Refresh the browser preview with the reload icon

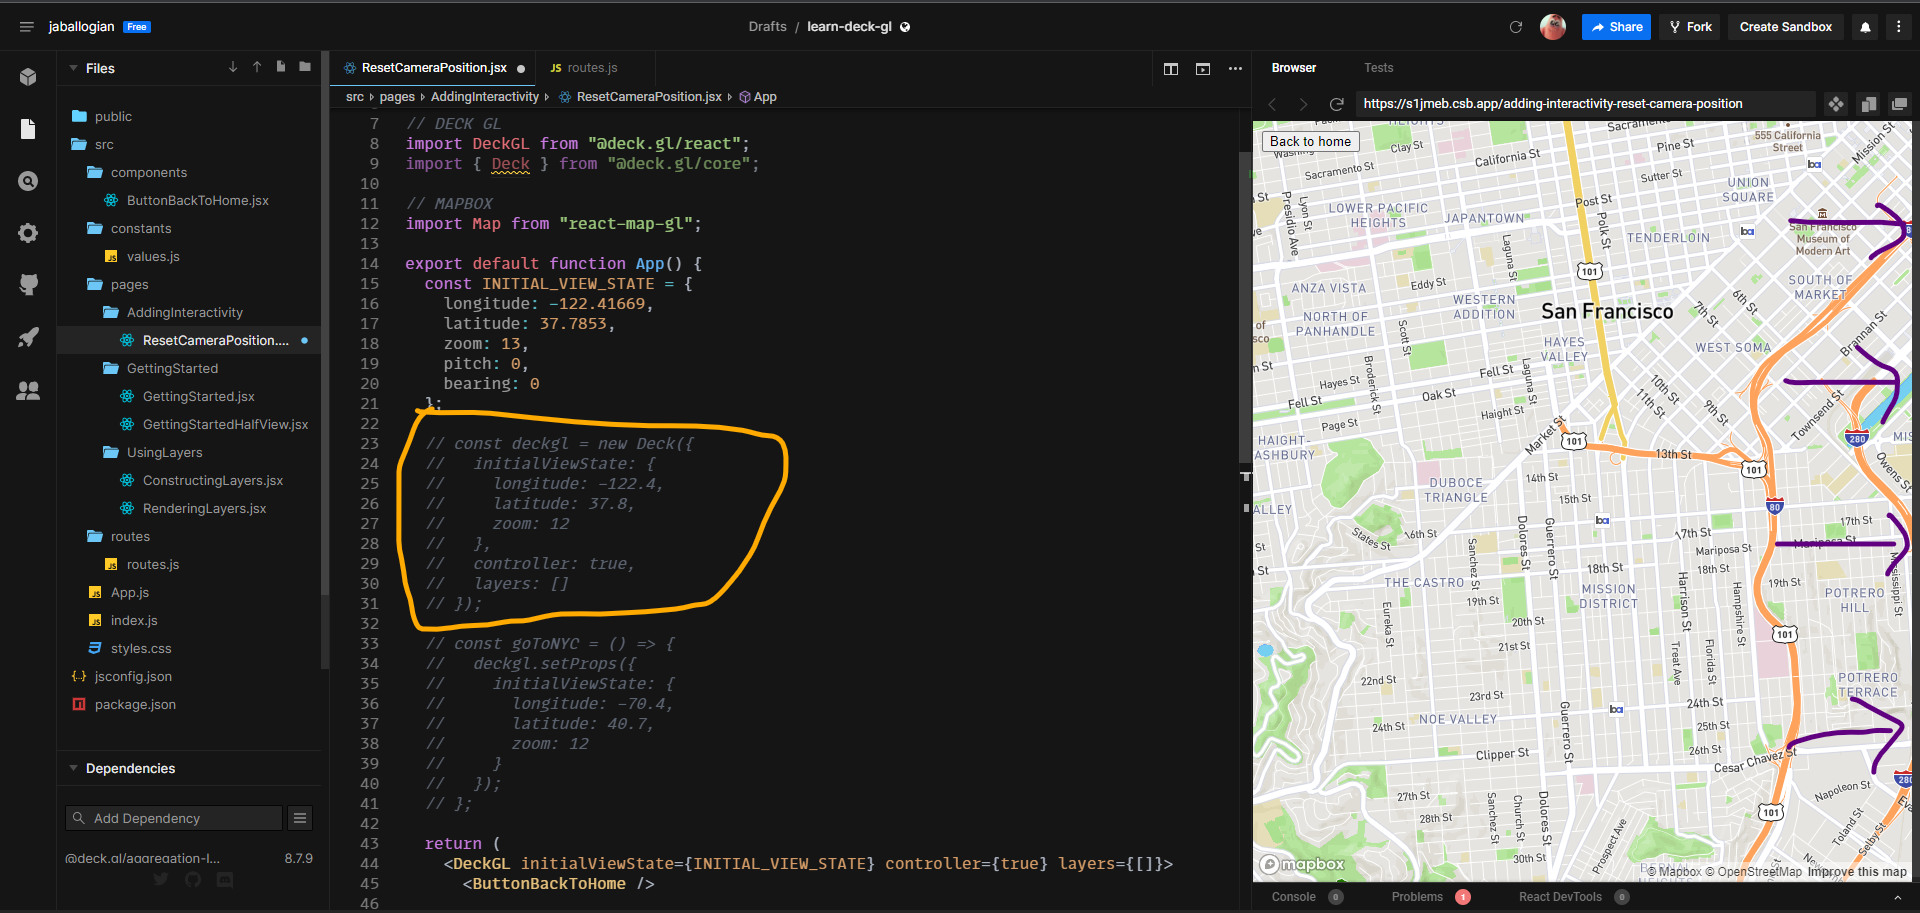(1337, 103)
